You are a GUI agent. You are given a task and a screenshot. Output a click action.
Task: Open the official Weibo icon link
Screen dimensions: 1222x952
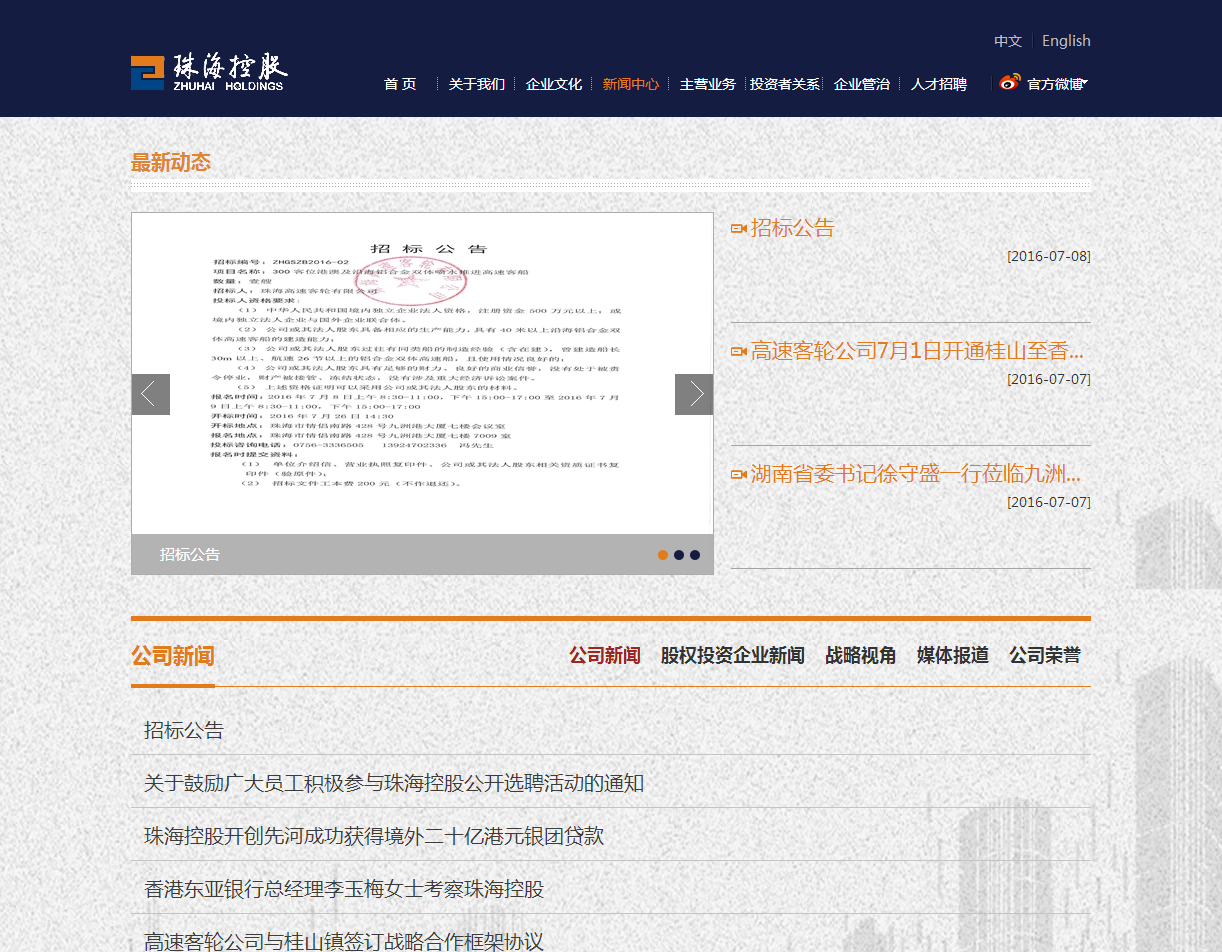point(1010,83)
